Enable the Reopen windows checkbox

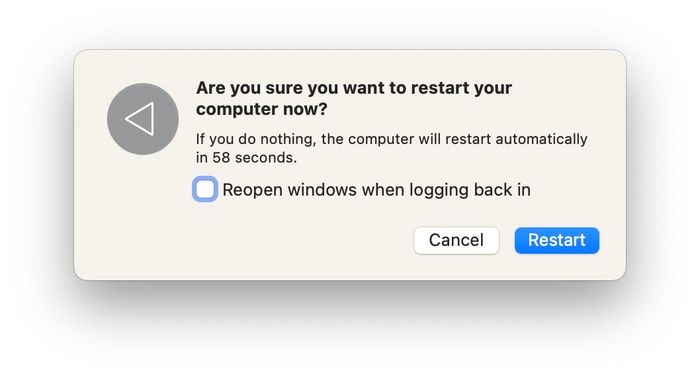205,189
